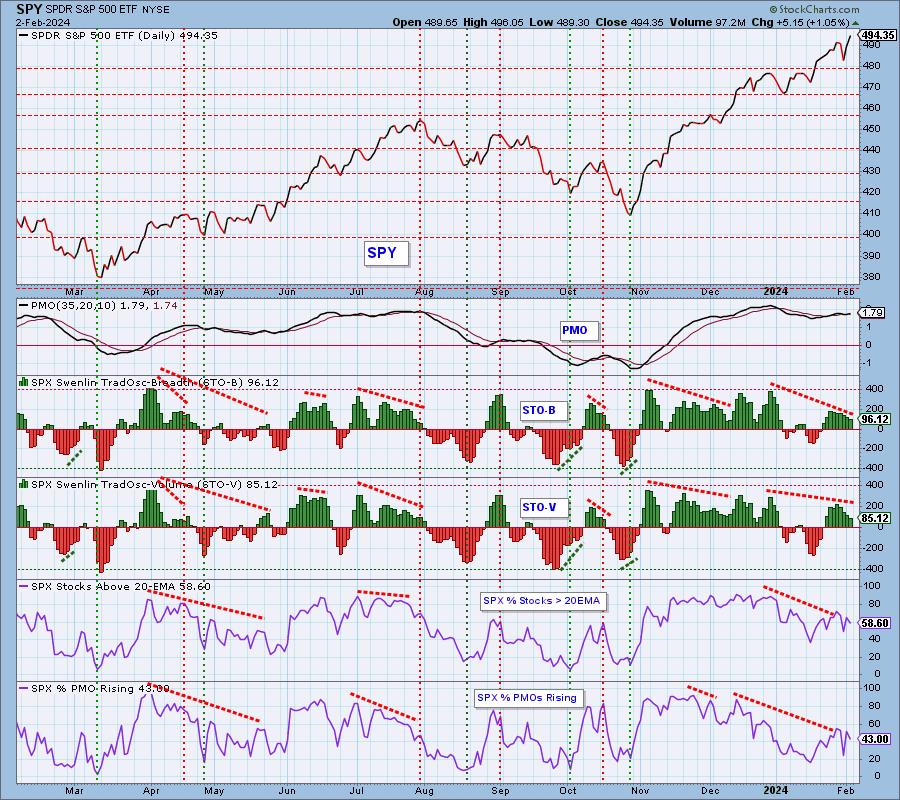Open the StockCharts.com copyright link
900x800 pixels.
[x=814, y=9]
